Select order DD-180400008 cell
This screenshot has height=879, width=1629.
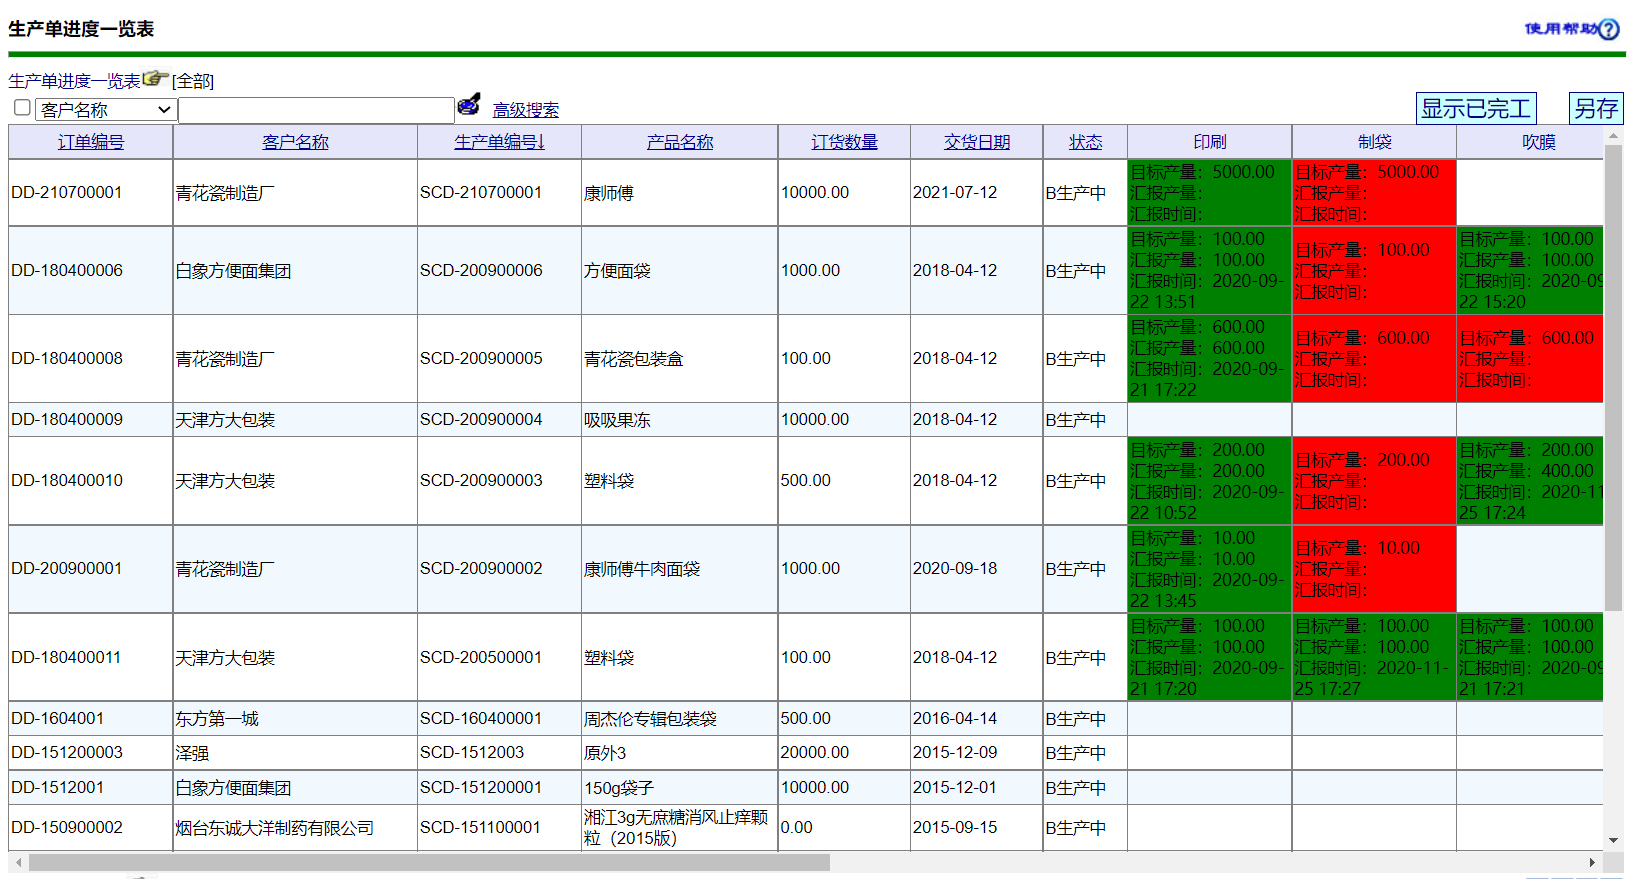click(x=91, y=359)
